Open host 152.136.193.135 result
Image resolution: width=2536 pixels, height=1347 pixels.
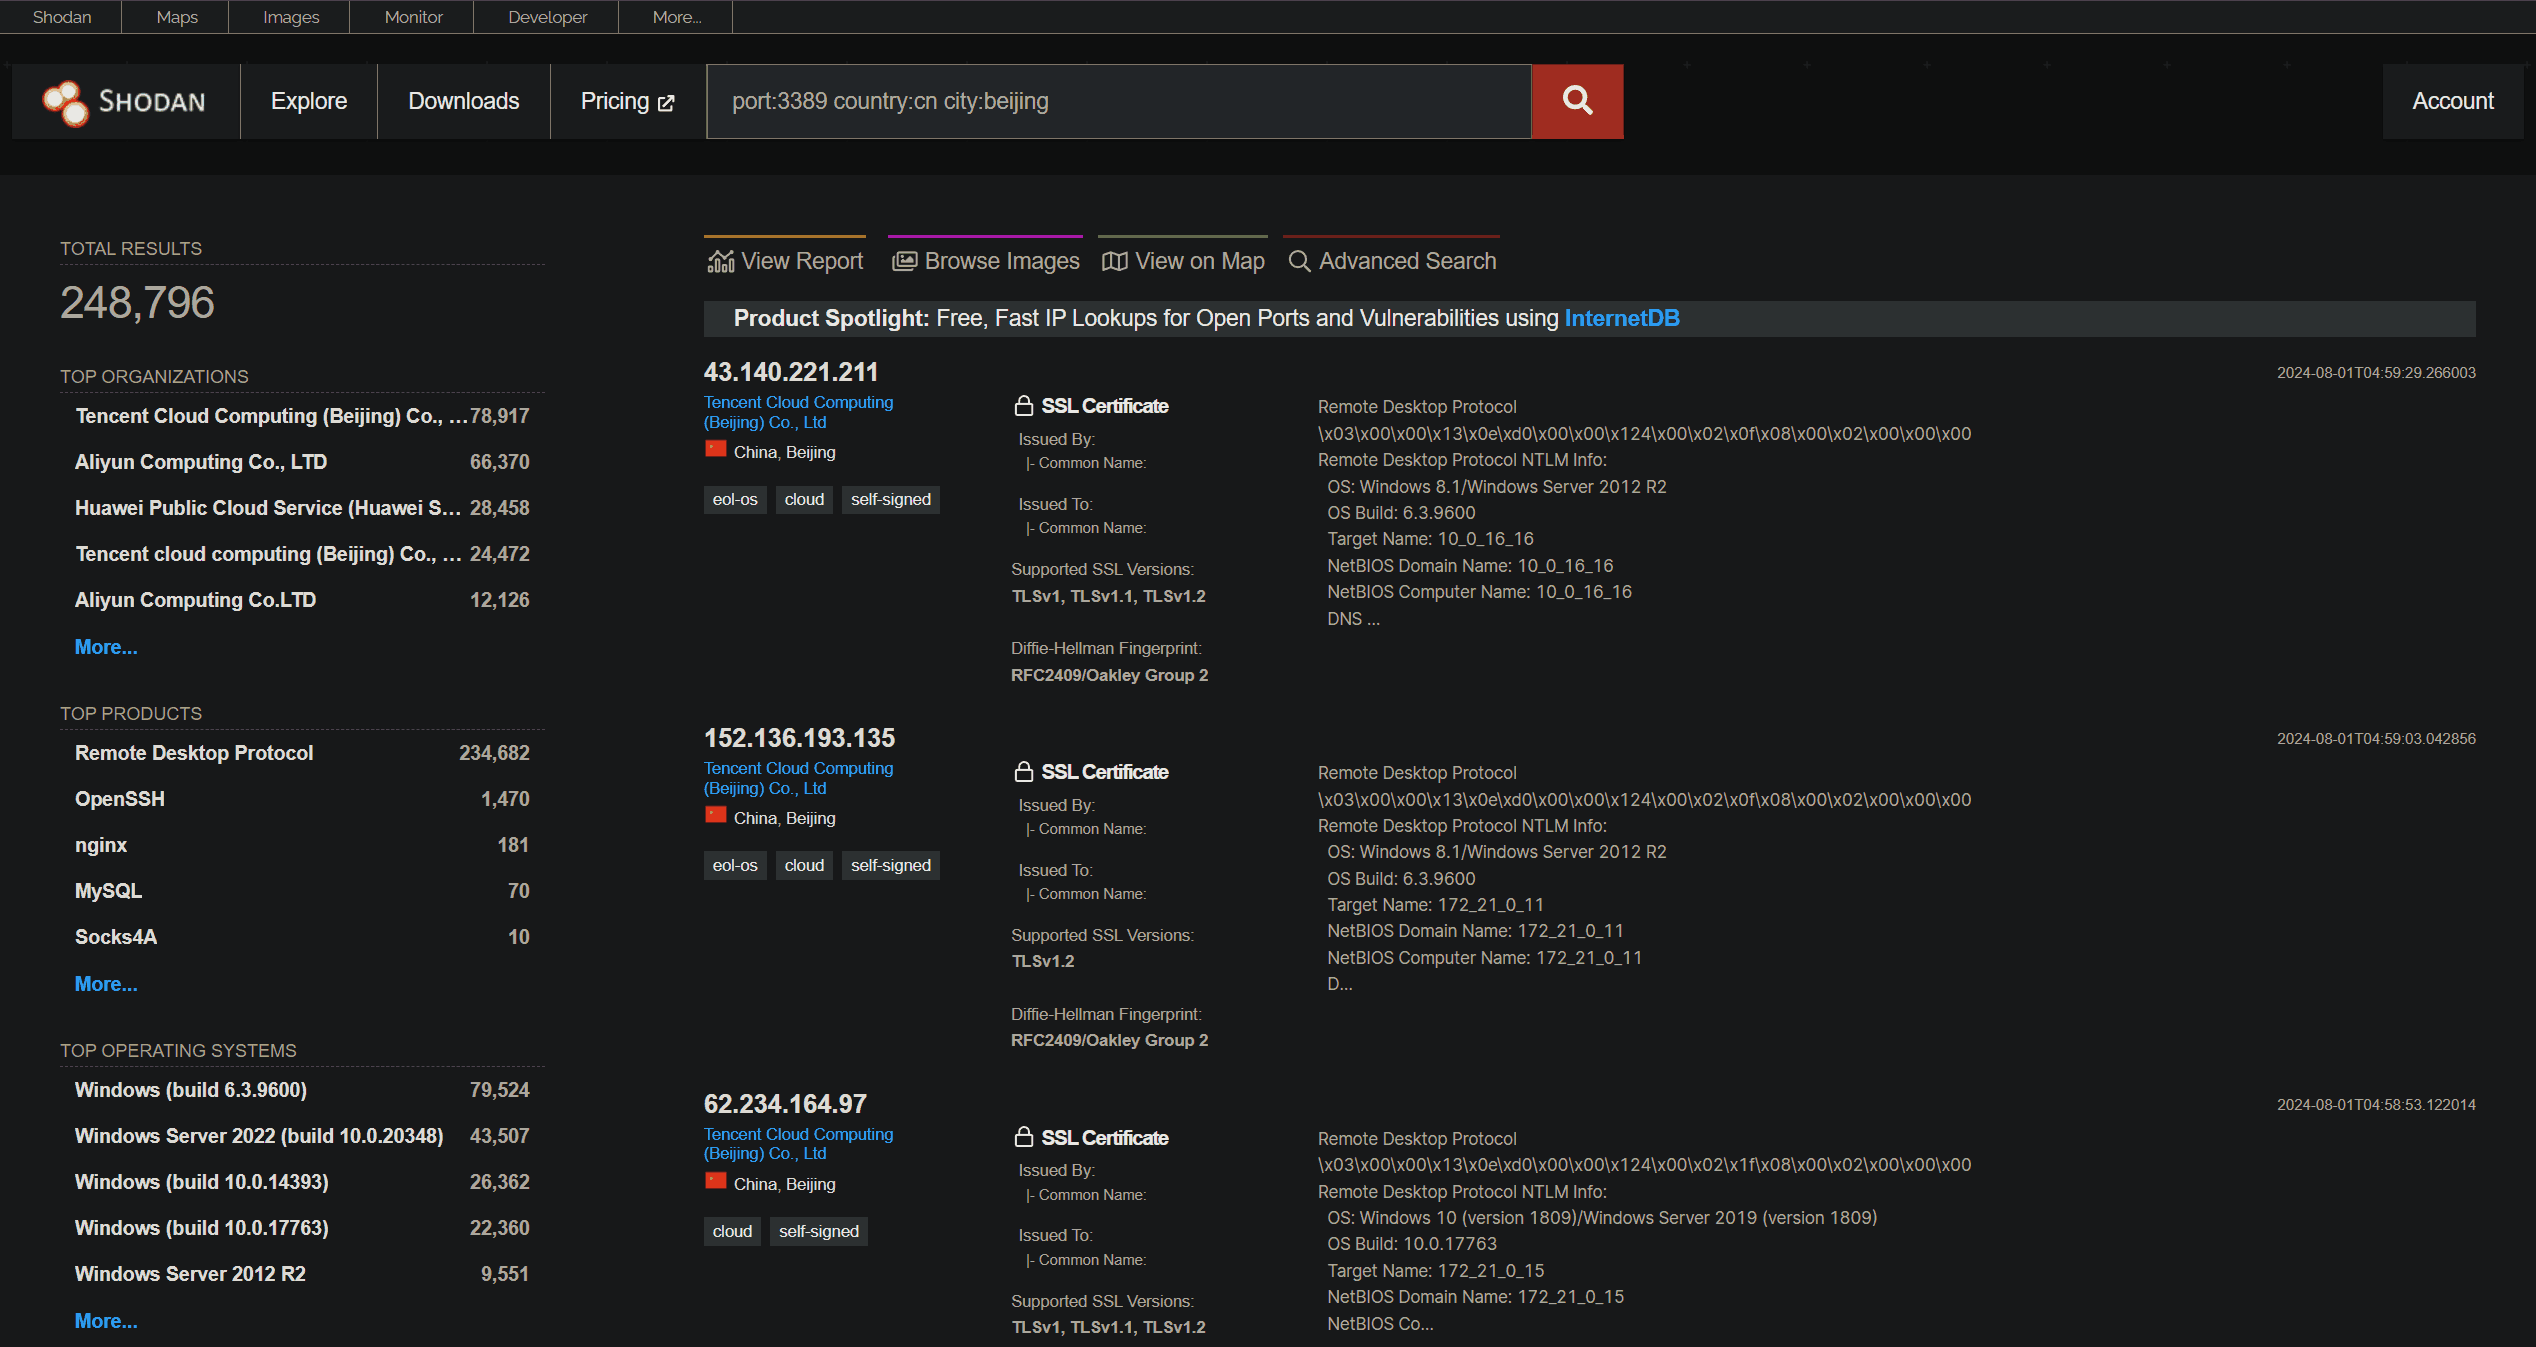[x=799, y=738]
